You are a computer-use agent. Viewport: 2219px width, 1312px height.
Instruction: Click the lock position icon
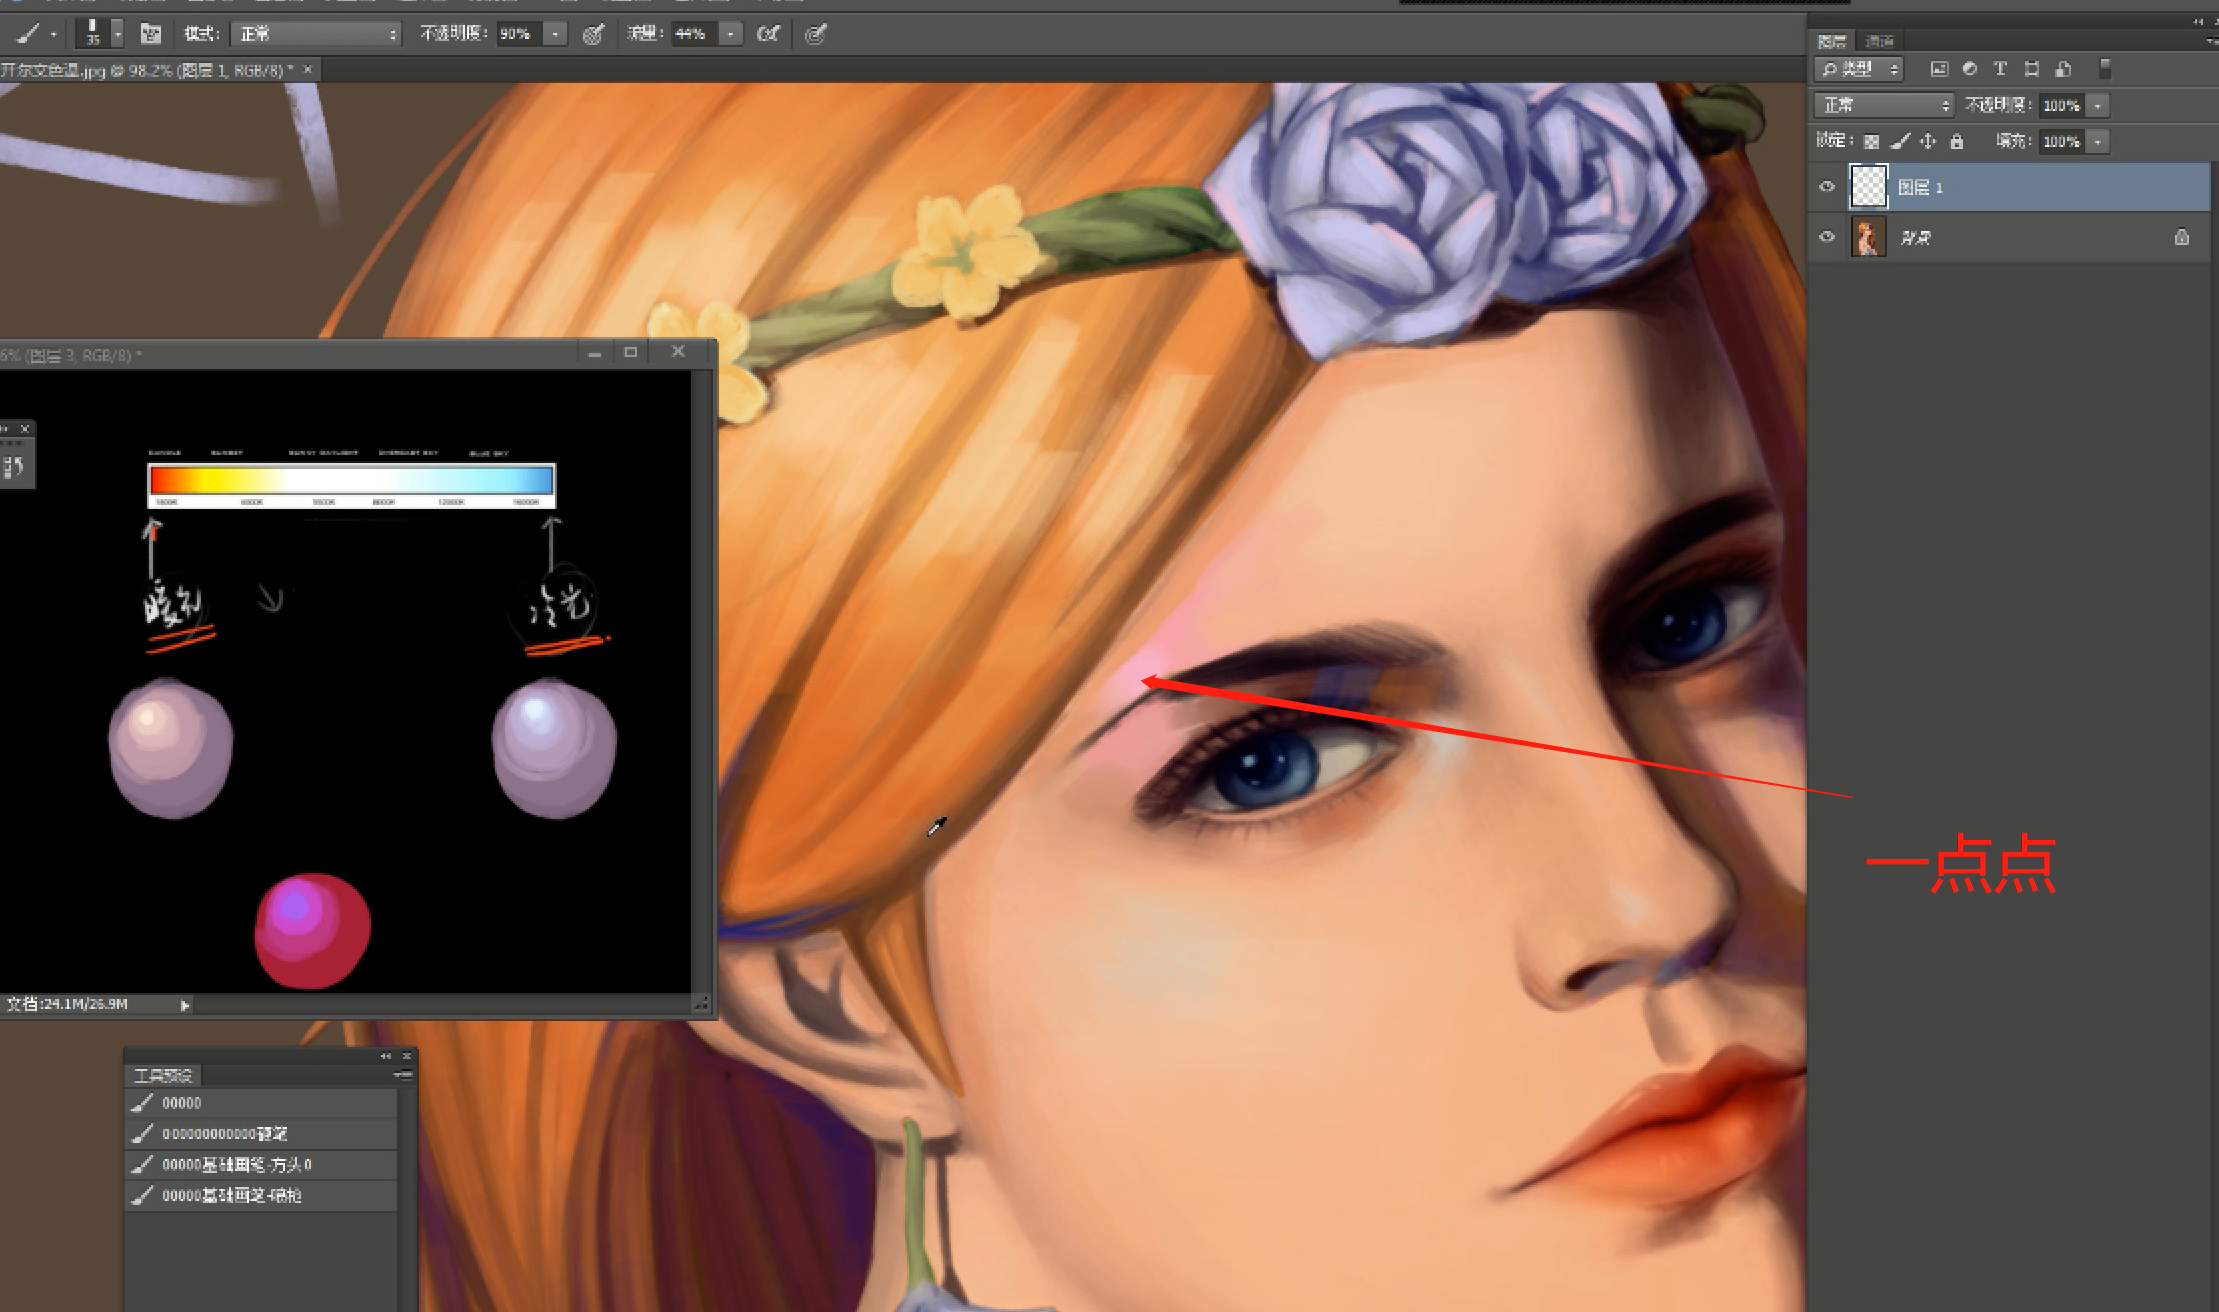1928,141
